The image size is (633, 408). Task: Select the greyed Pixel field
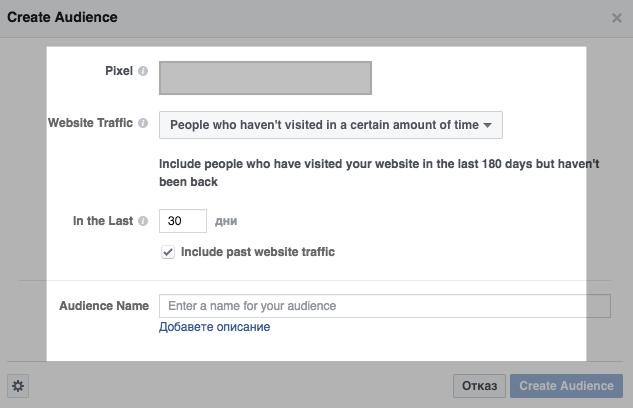[x=265, y=78]
